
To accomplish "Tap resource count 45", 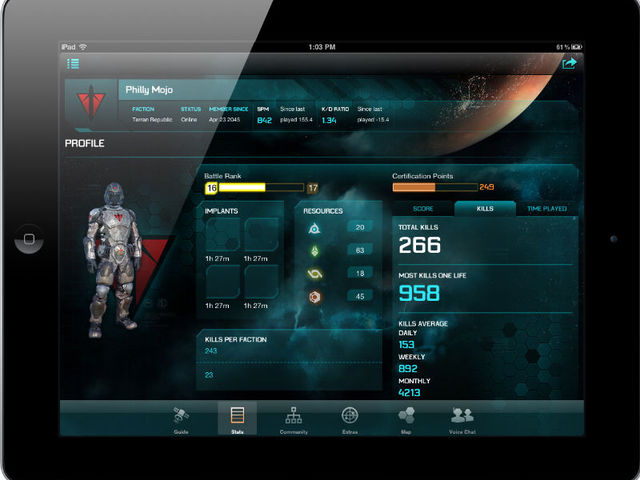I will point(360,296).
